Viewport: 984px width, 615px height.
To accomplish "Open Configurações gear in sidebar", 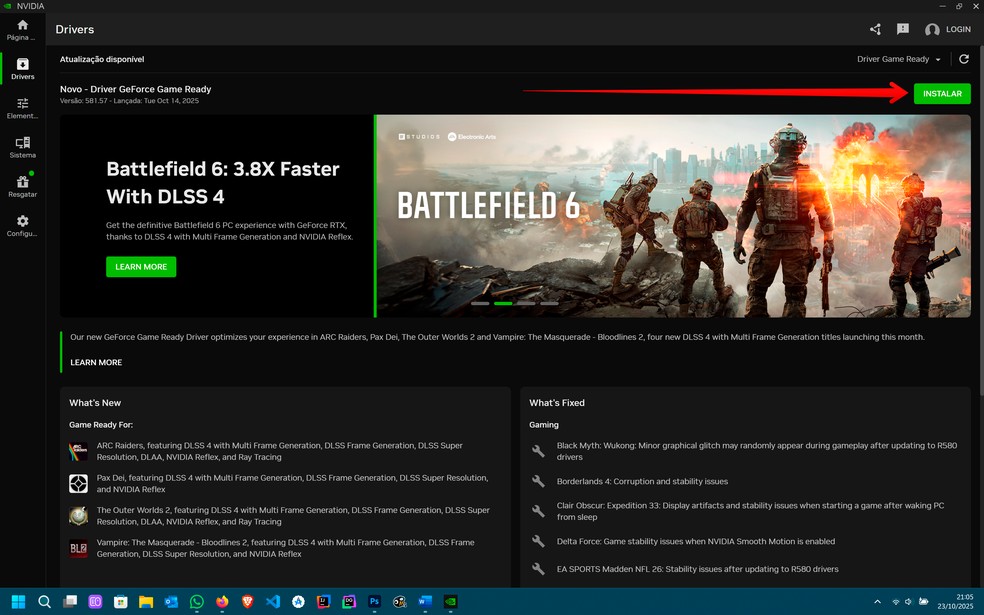I will point(22,225).
